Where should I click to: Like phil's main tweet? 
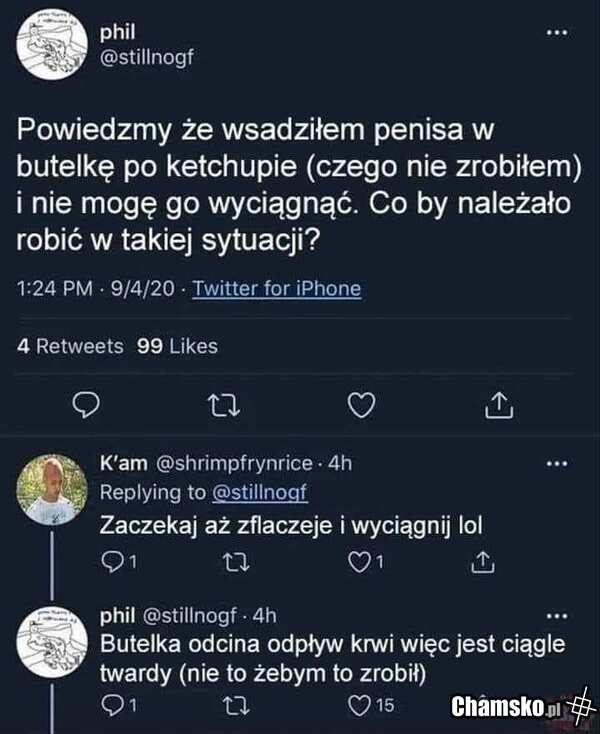(362, 404)
